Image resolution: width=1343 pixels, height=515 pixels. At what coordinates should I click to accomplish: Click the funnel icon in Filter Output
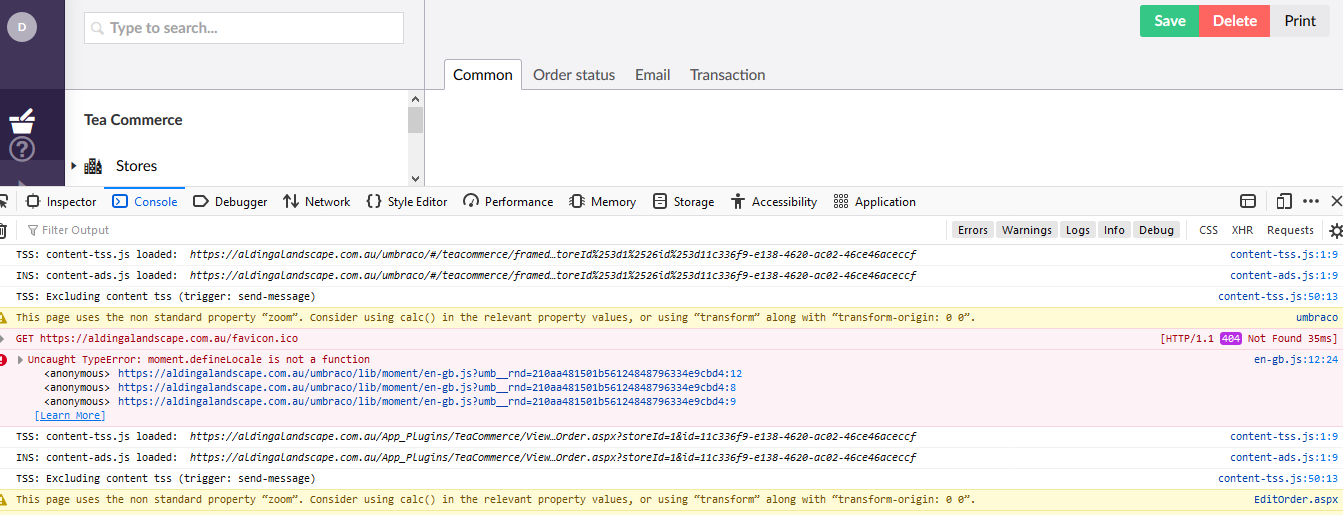pos(33,230)
